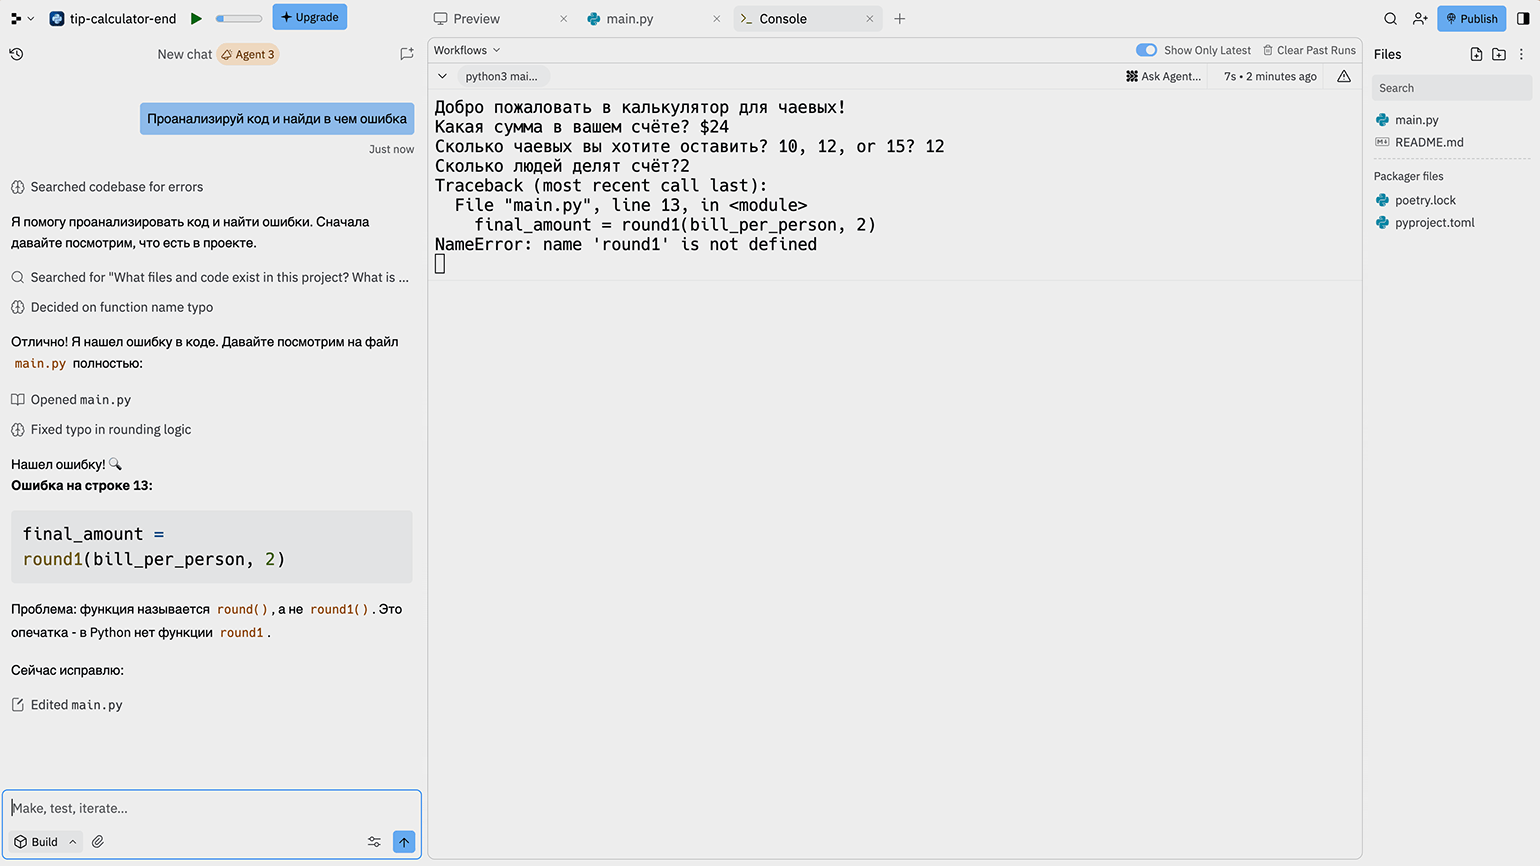
Task: Send the message with arrow button
Action: 404,842
